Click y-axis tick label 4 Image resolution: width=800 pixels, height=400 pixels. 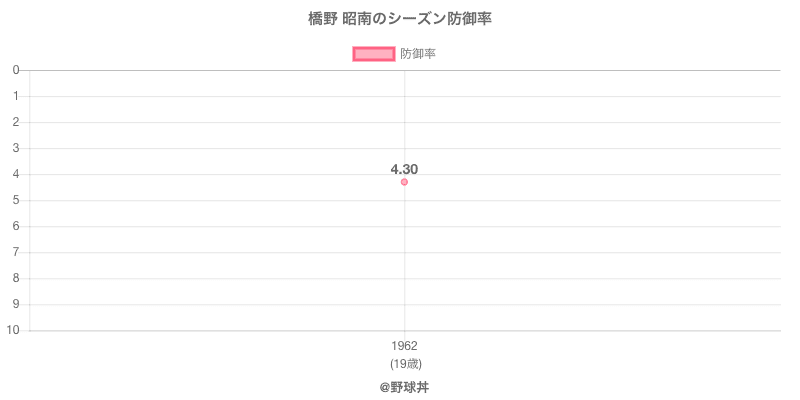pyautogui.click(x=17, y=174)
